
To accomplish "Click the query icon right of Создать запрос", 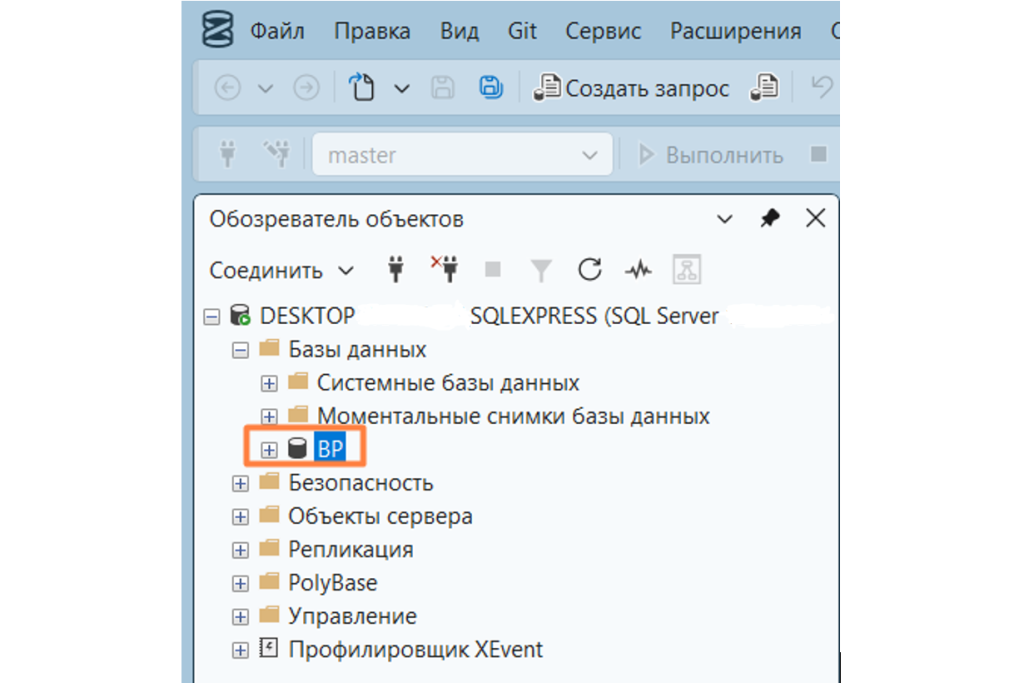I will pyautogui.click(x=764, y=87).
